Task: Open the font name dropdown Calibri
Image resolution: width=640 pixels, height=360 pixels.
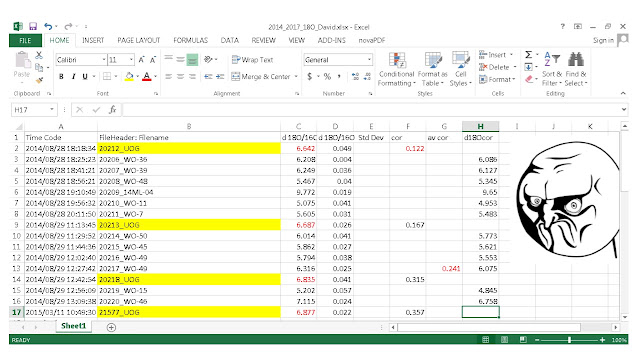Action: tap(103, 60)
